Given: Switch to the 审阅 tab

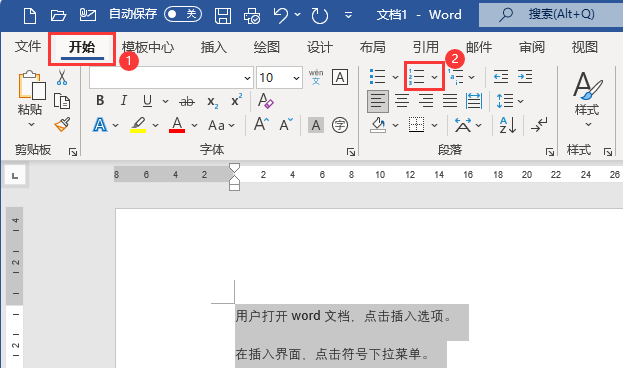Looking at the screenshot, I should click(x=532, y=47).
